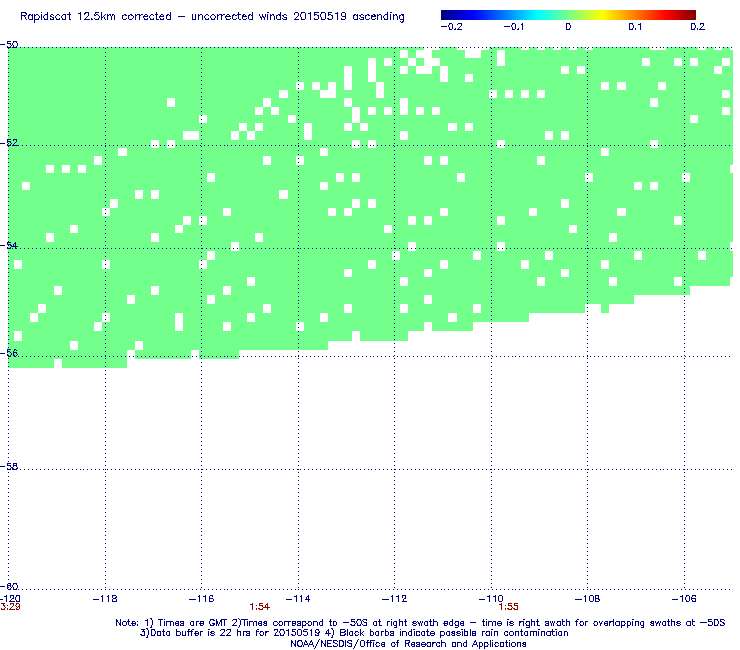Viewport: 740px width, 650px height.
Task: Click the colorbar legend gradient
Action: tap(568, 15)
